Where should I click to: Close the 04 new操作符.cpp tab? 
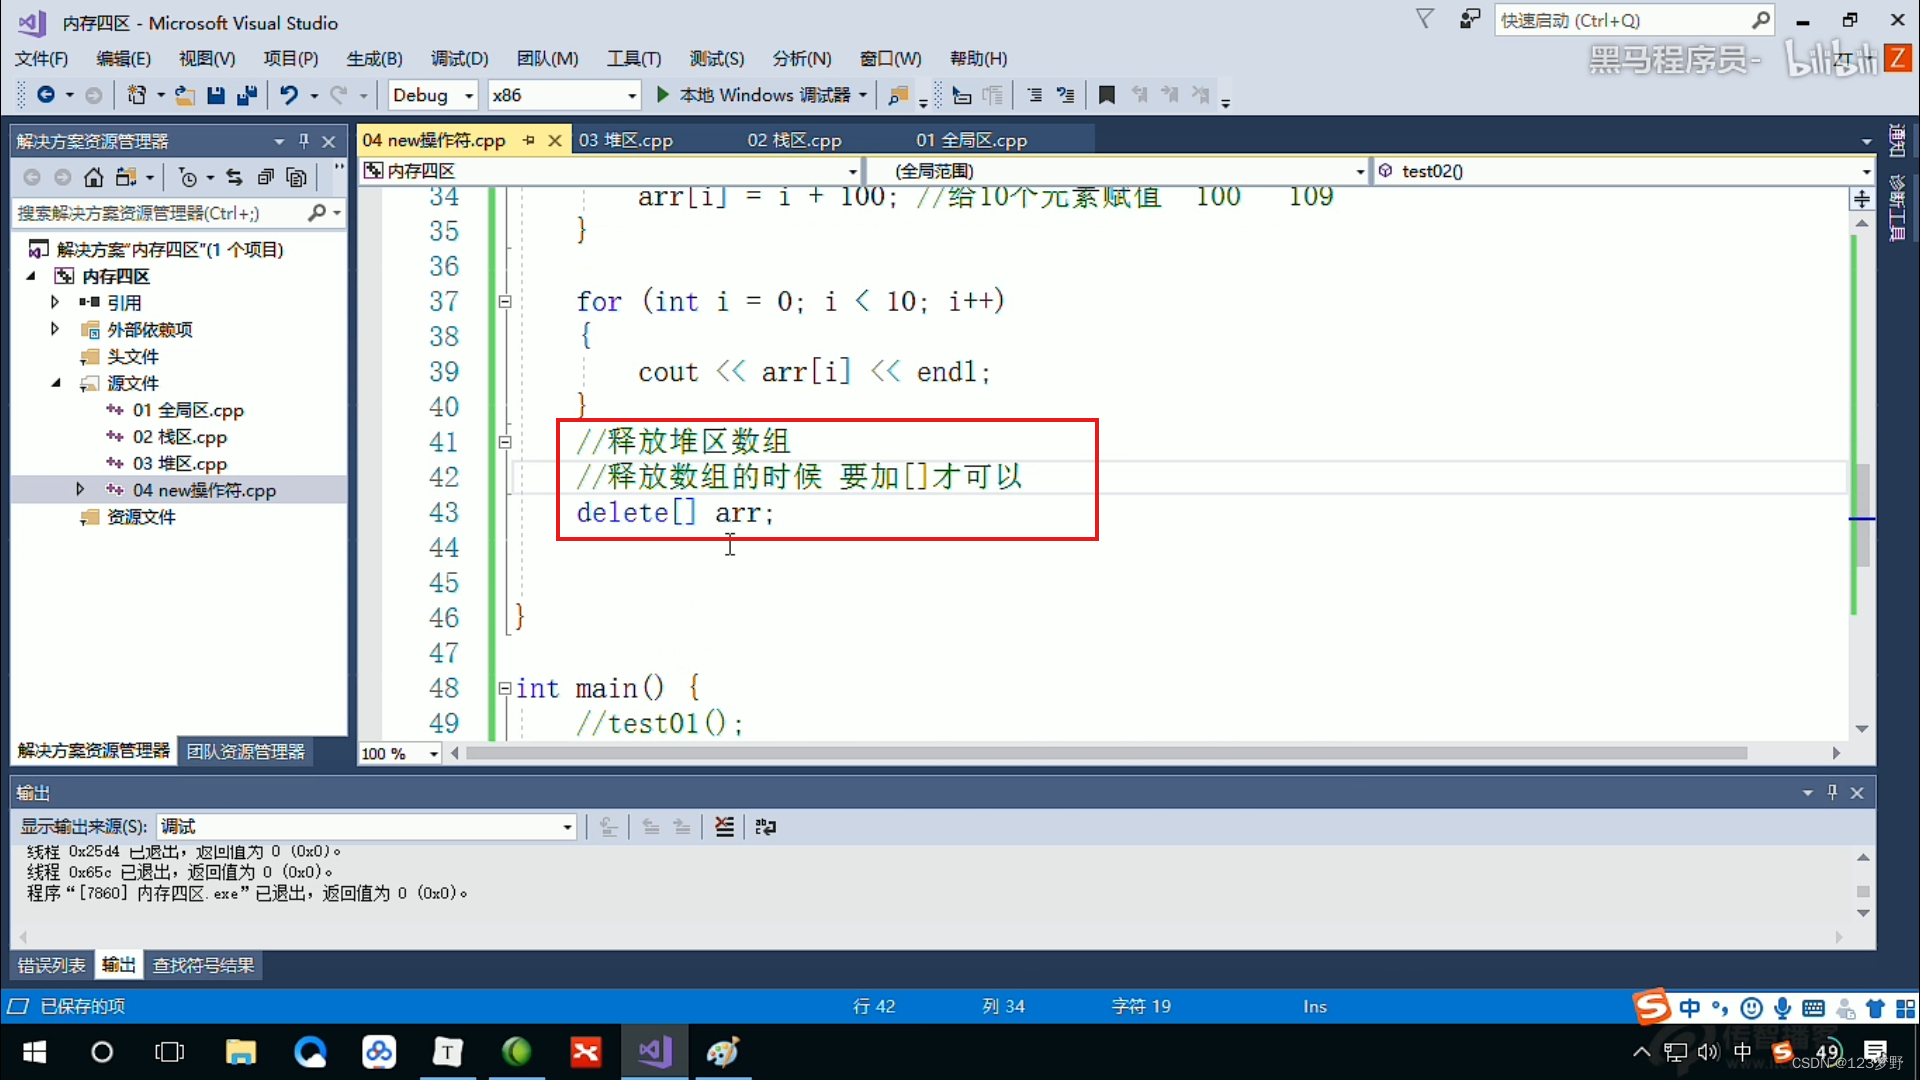click(555, 140)
